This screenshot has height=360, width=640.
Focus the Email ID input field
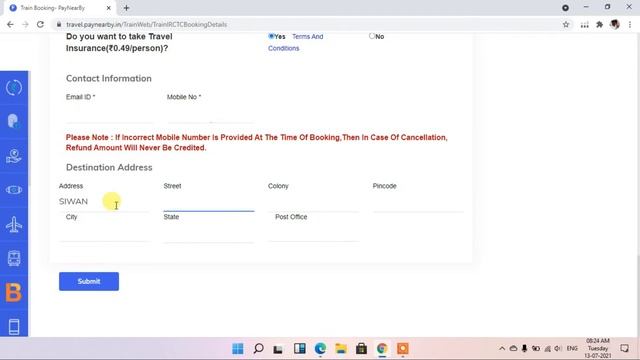click(x=109, y=115)
